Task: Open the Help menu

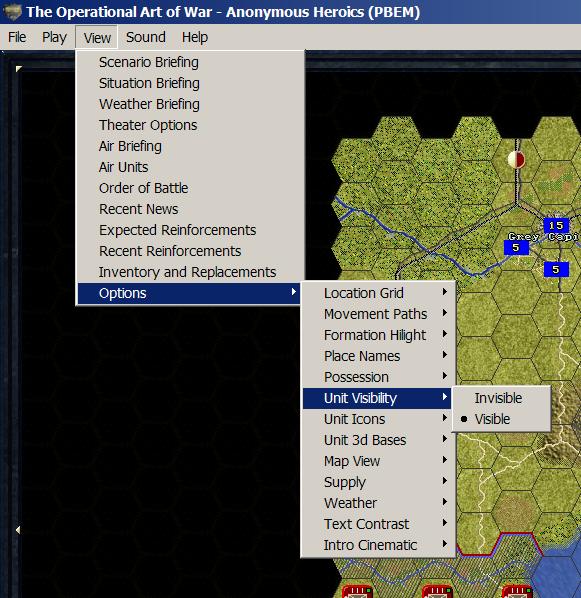Action: click(195, 37)
